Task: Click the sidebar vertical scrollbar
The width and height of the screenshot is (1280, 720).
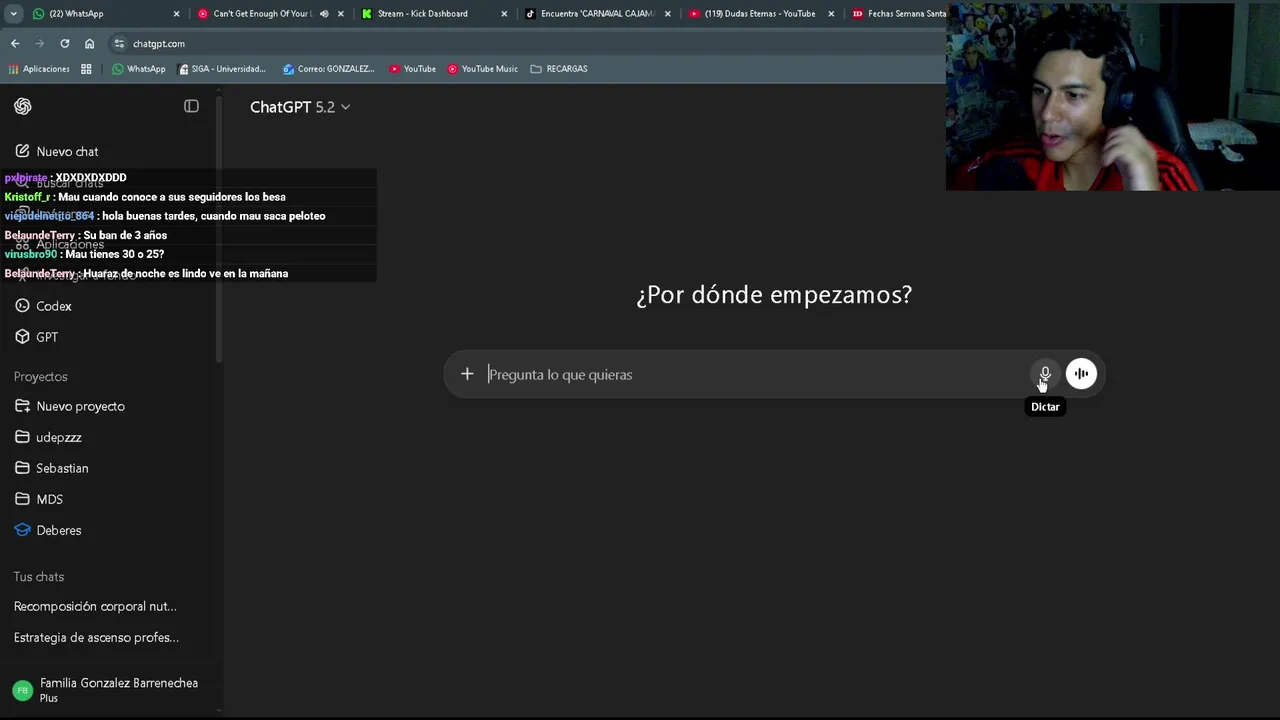Action: 219,230
